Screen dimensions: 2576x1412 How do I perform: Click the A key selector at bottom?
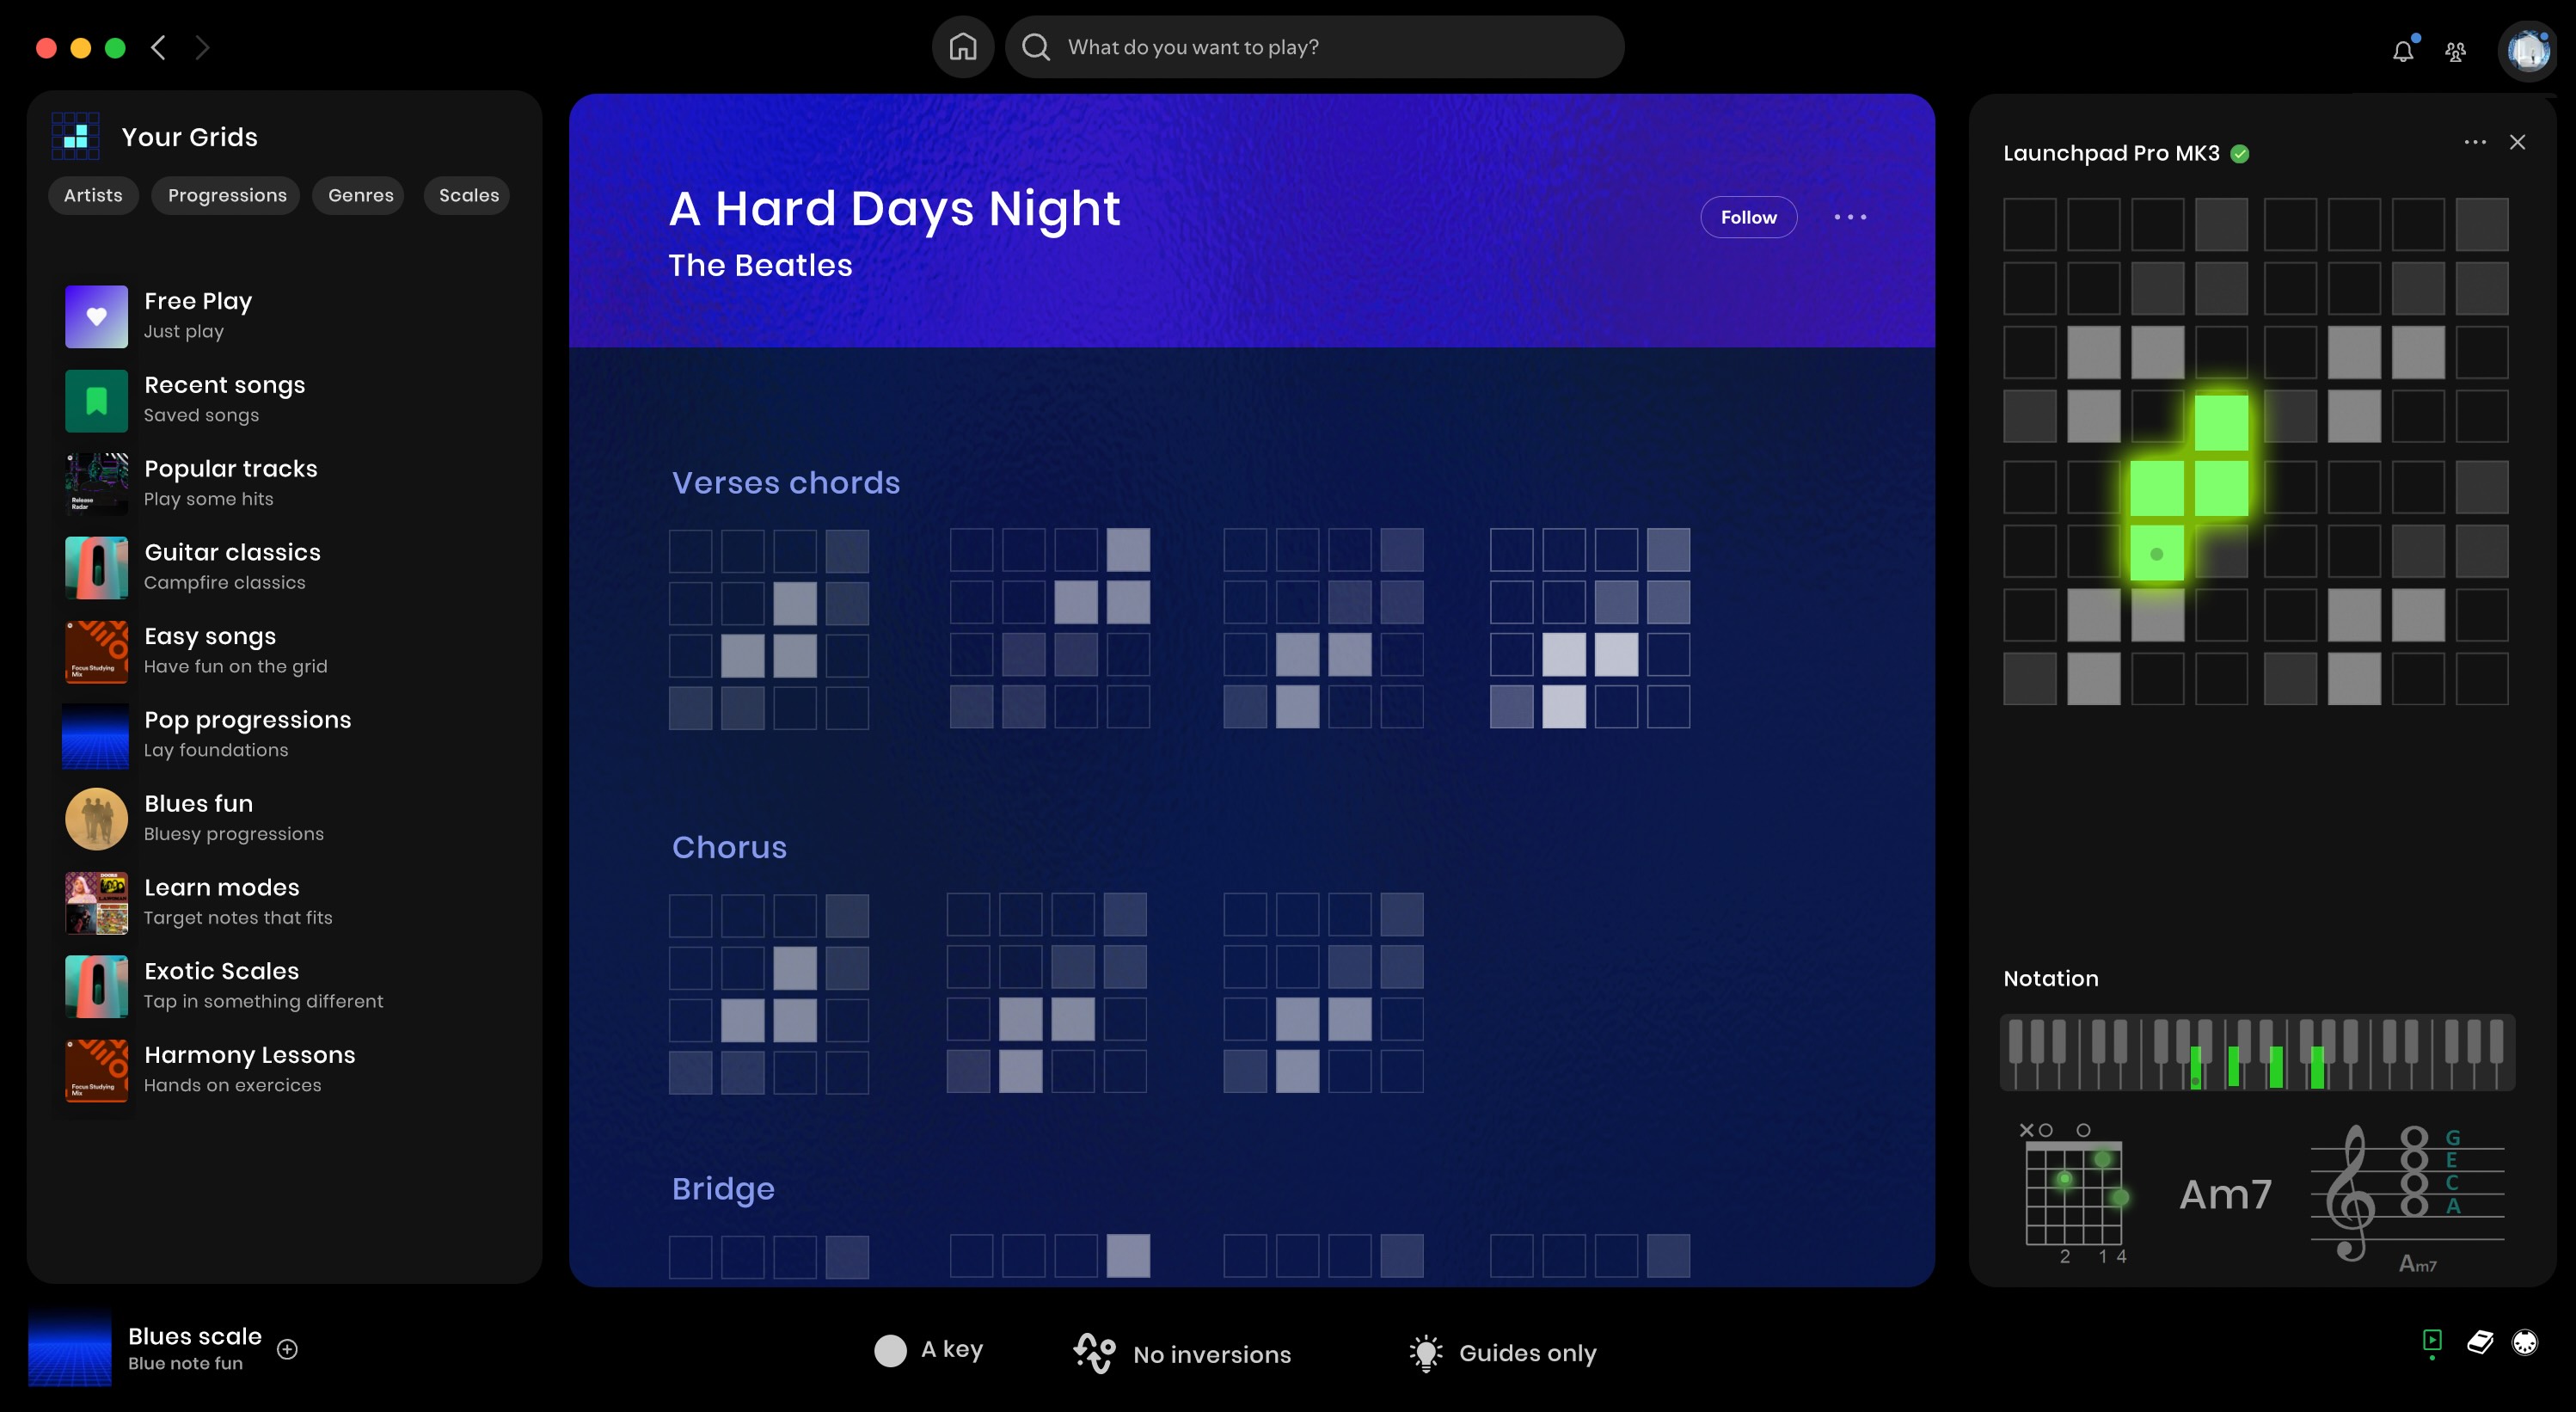[929, 1351]
